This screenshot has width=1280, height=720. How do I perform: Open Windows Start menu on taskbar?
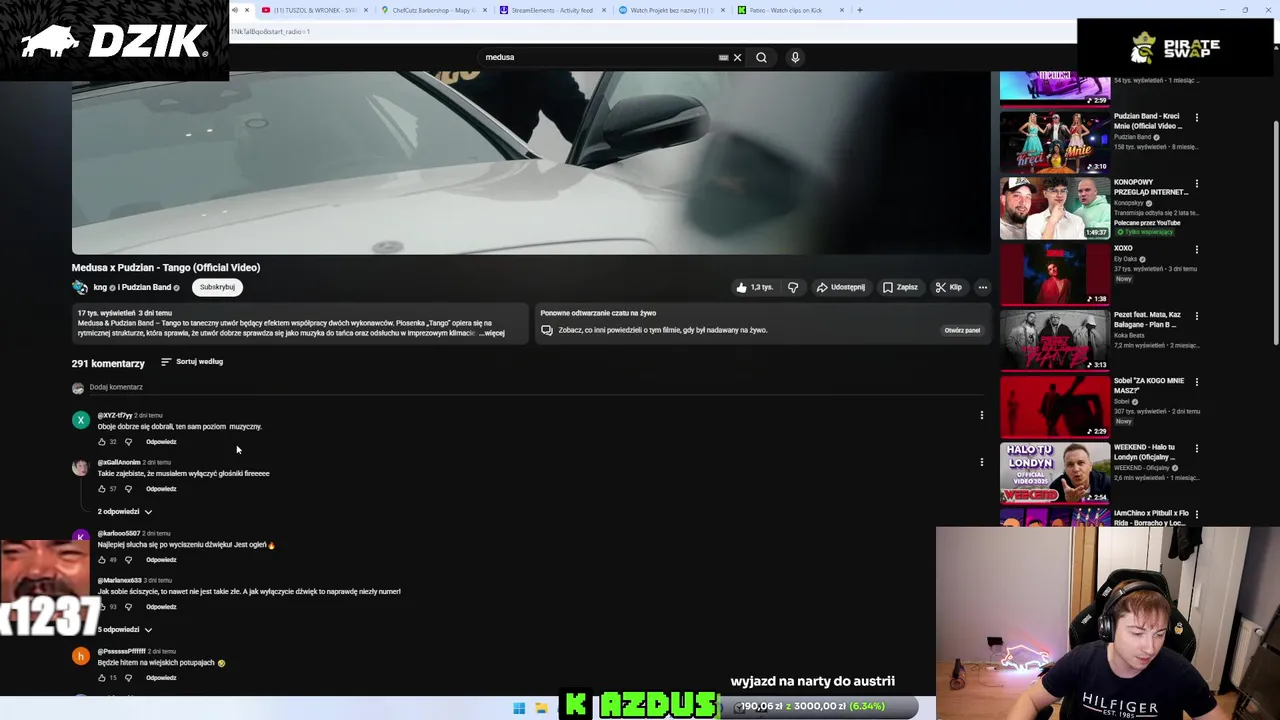[519, 708]
